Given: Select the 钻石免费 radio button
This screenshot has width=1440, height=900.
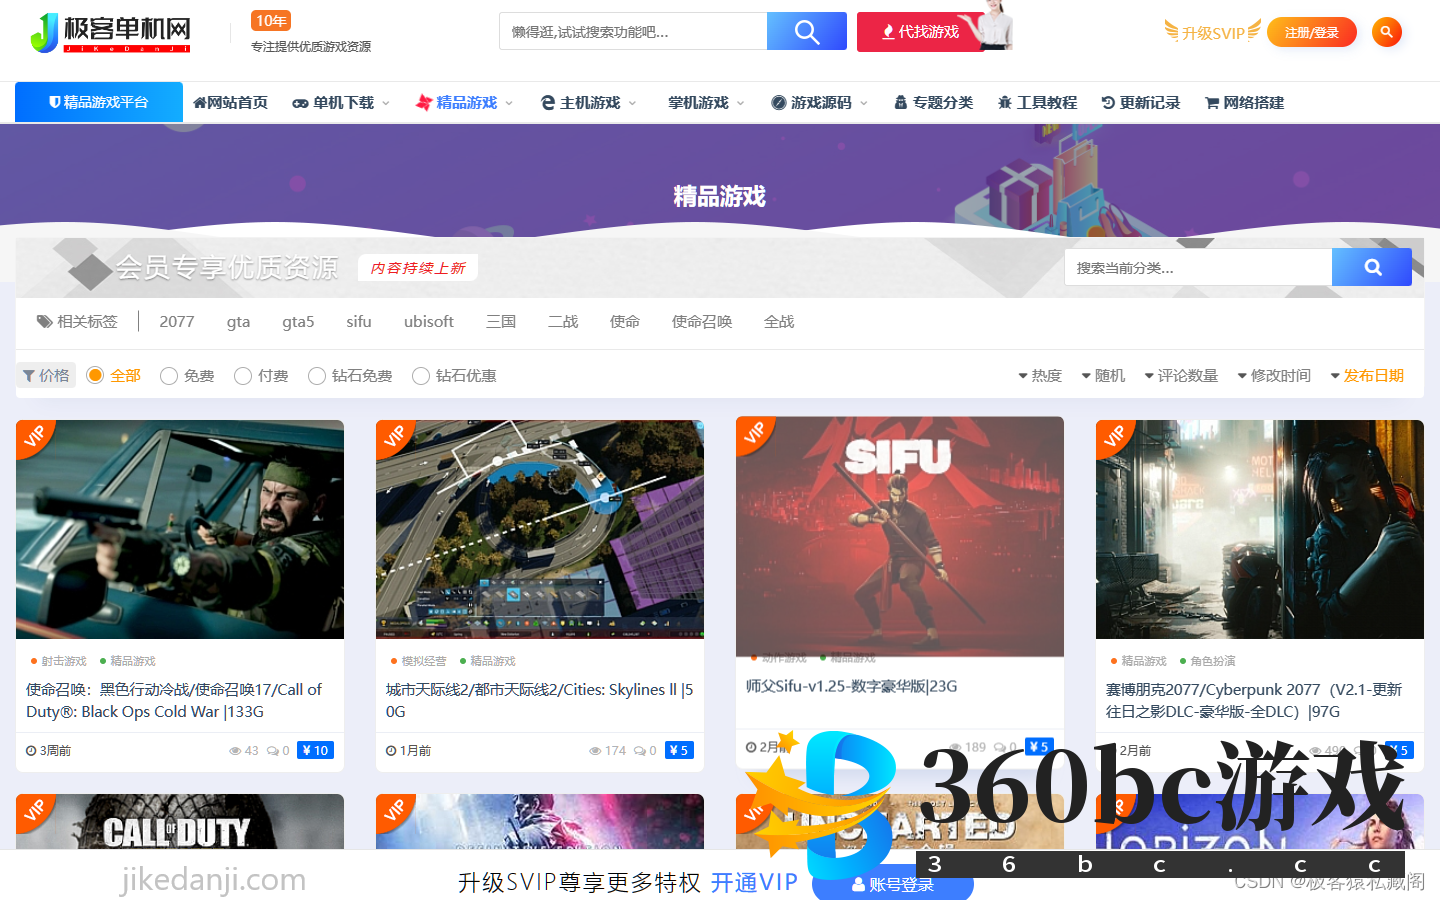Looking at the screenshot, I should [317, 376].
